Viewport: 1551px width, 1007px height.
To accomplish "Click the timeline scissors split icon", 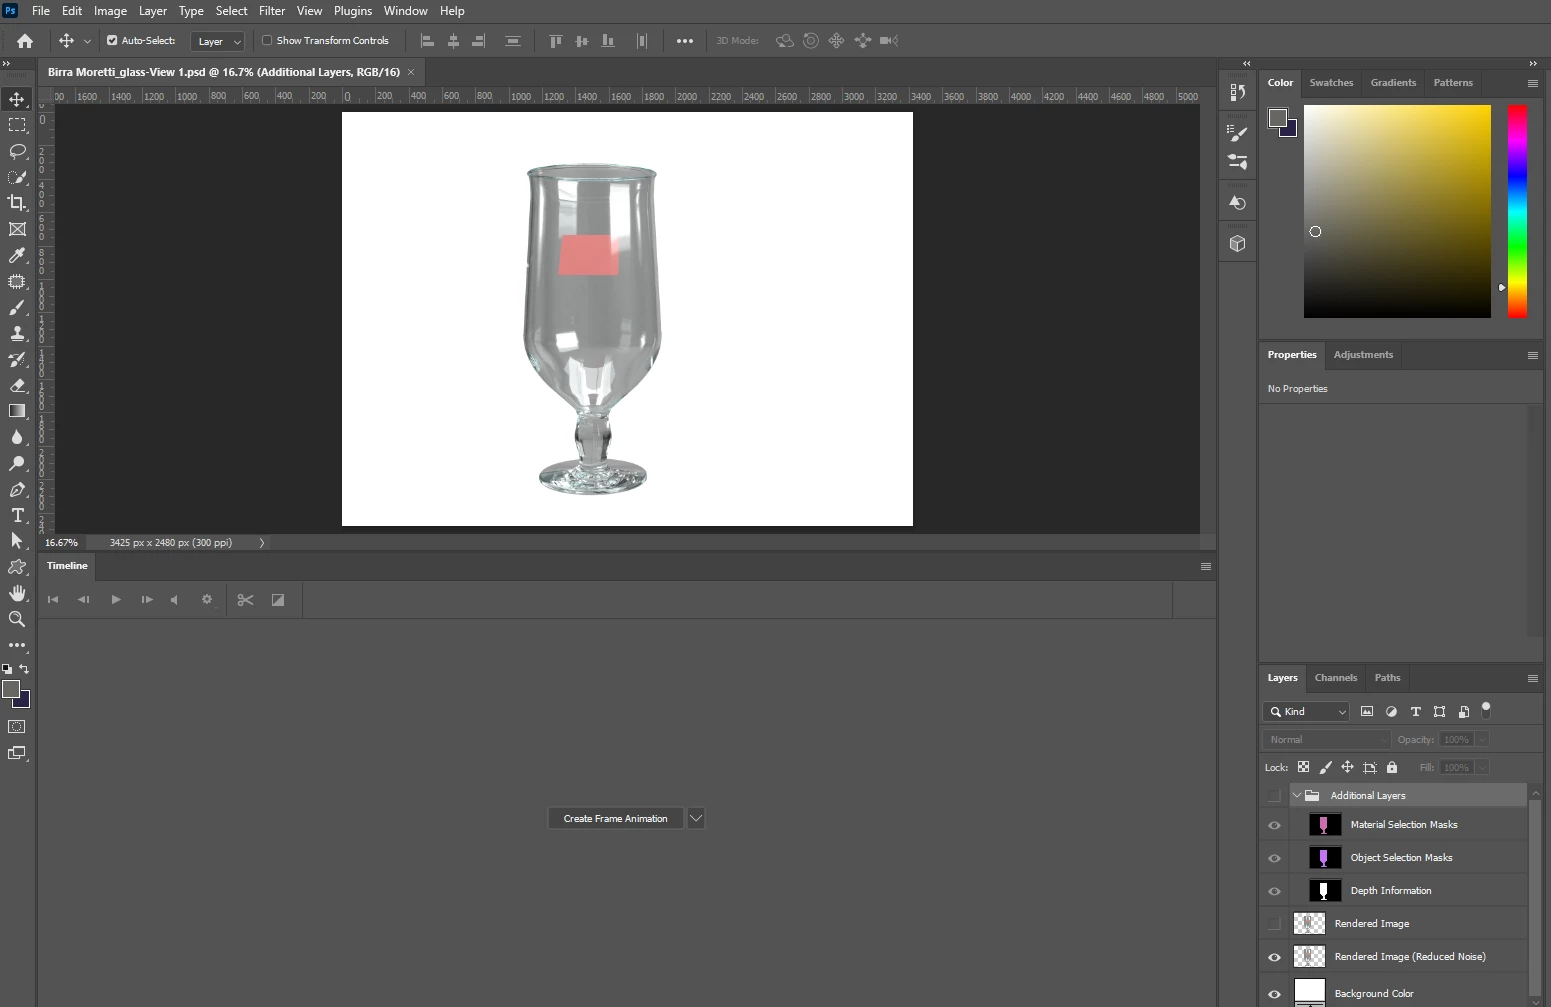I will tap(245, 600).
